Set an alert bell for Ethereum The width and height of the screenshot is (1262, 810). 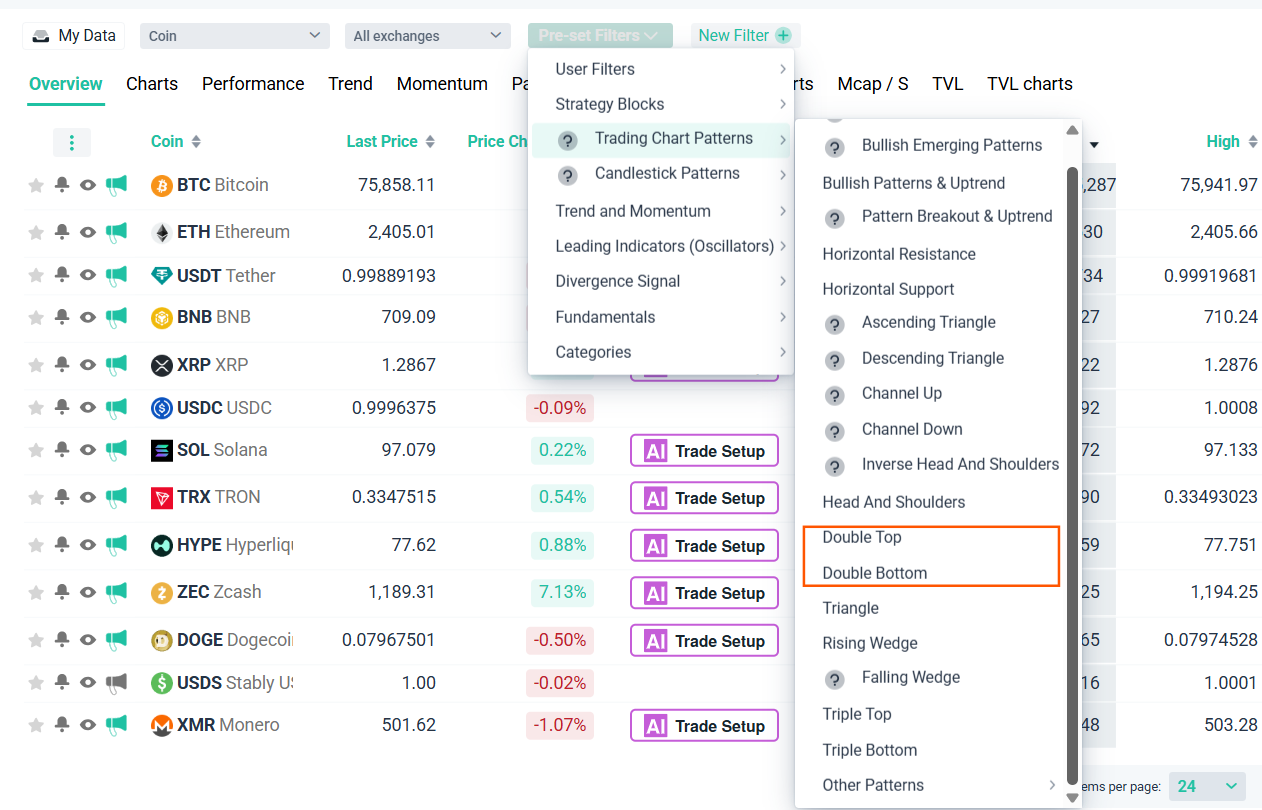pyautogui.click(x=62, y=232)
